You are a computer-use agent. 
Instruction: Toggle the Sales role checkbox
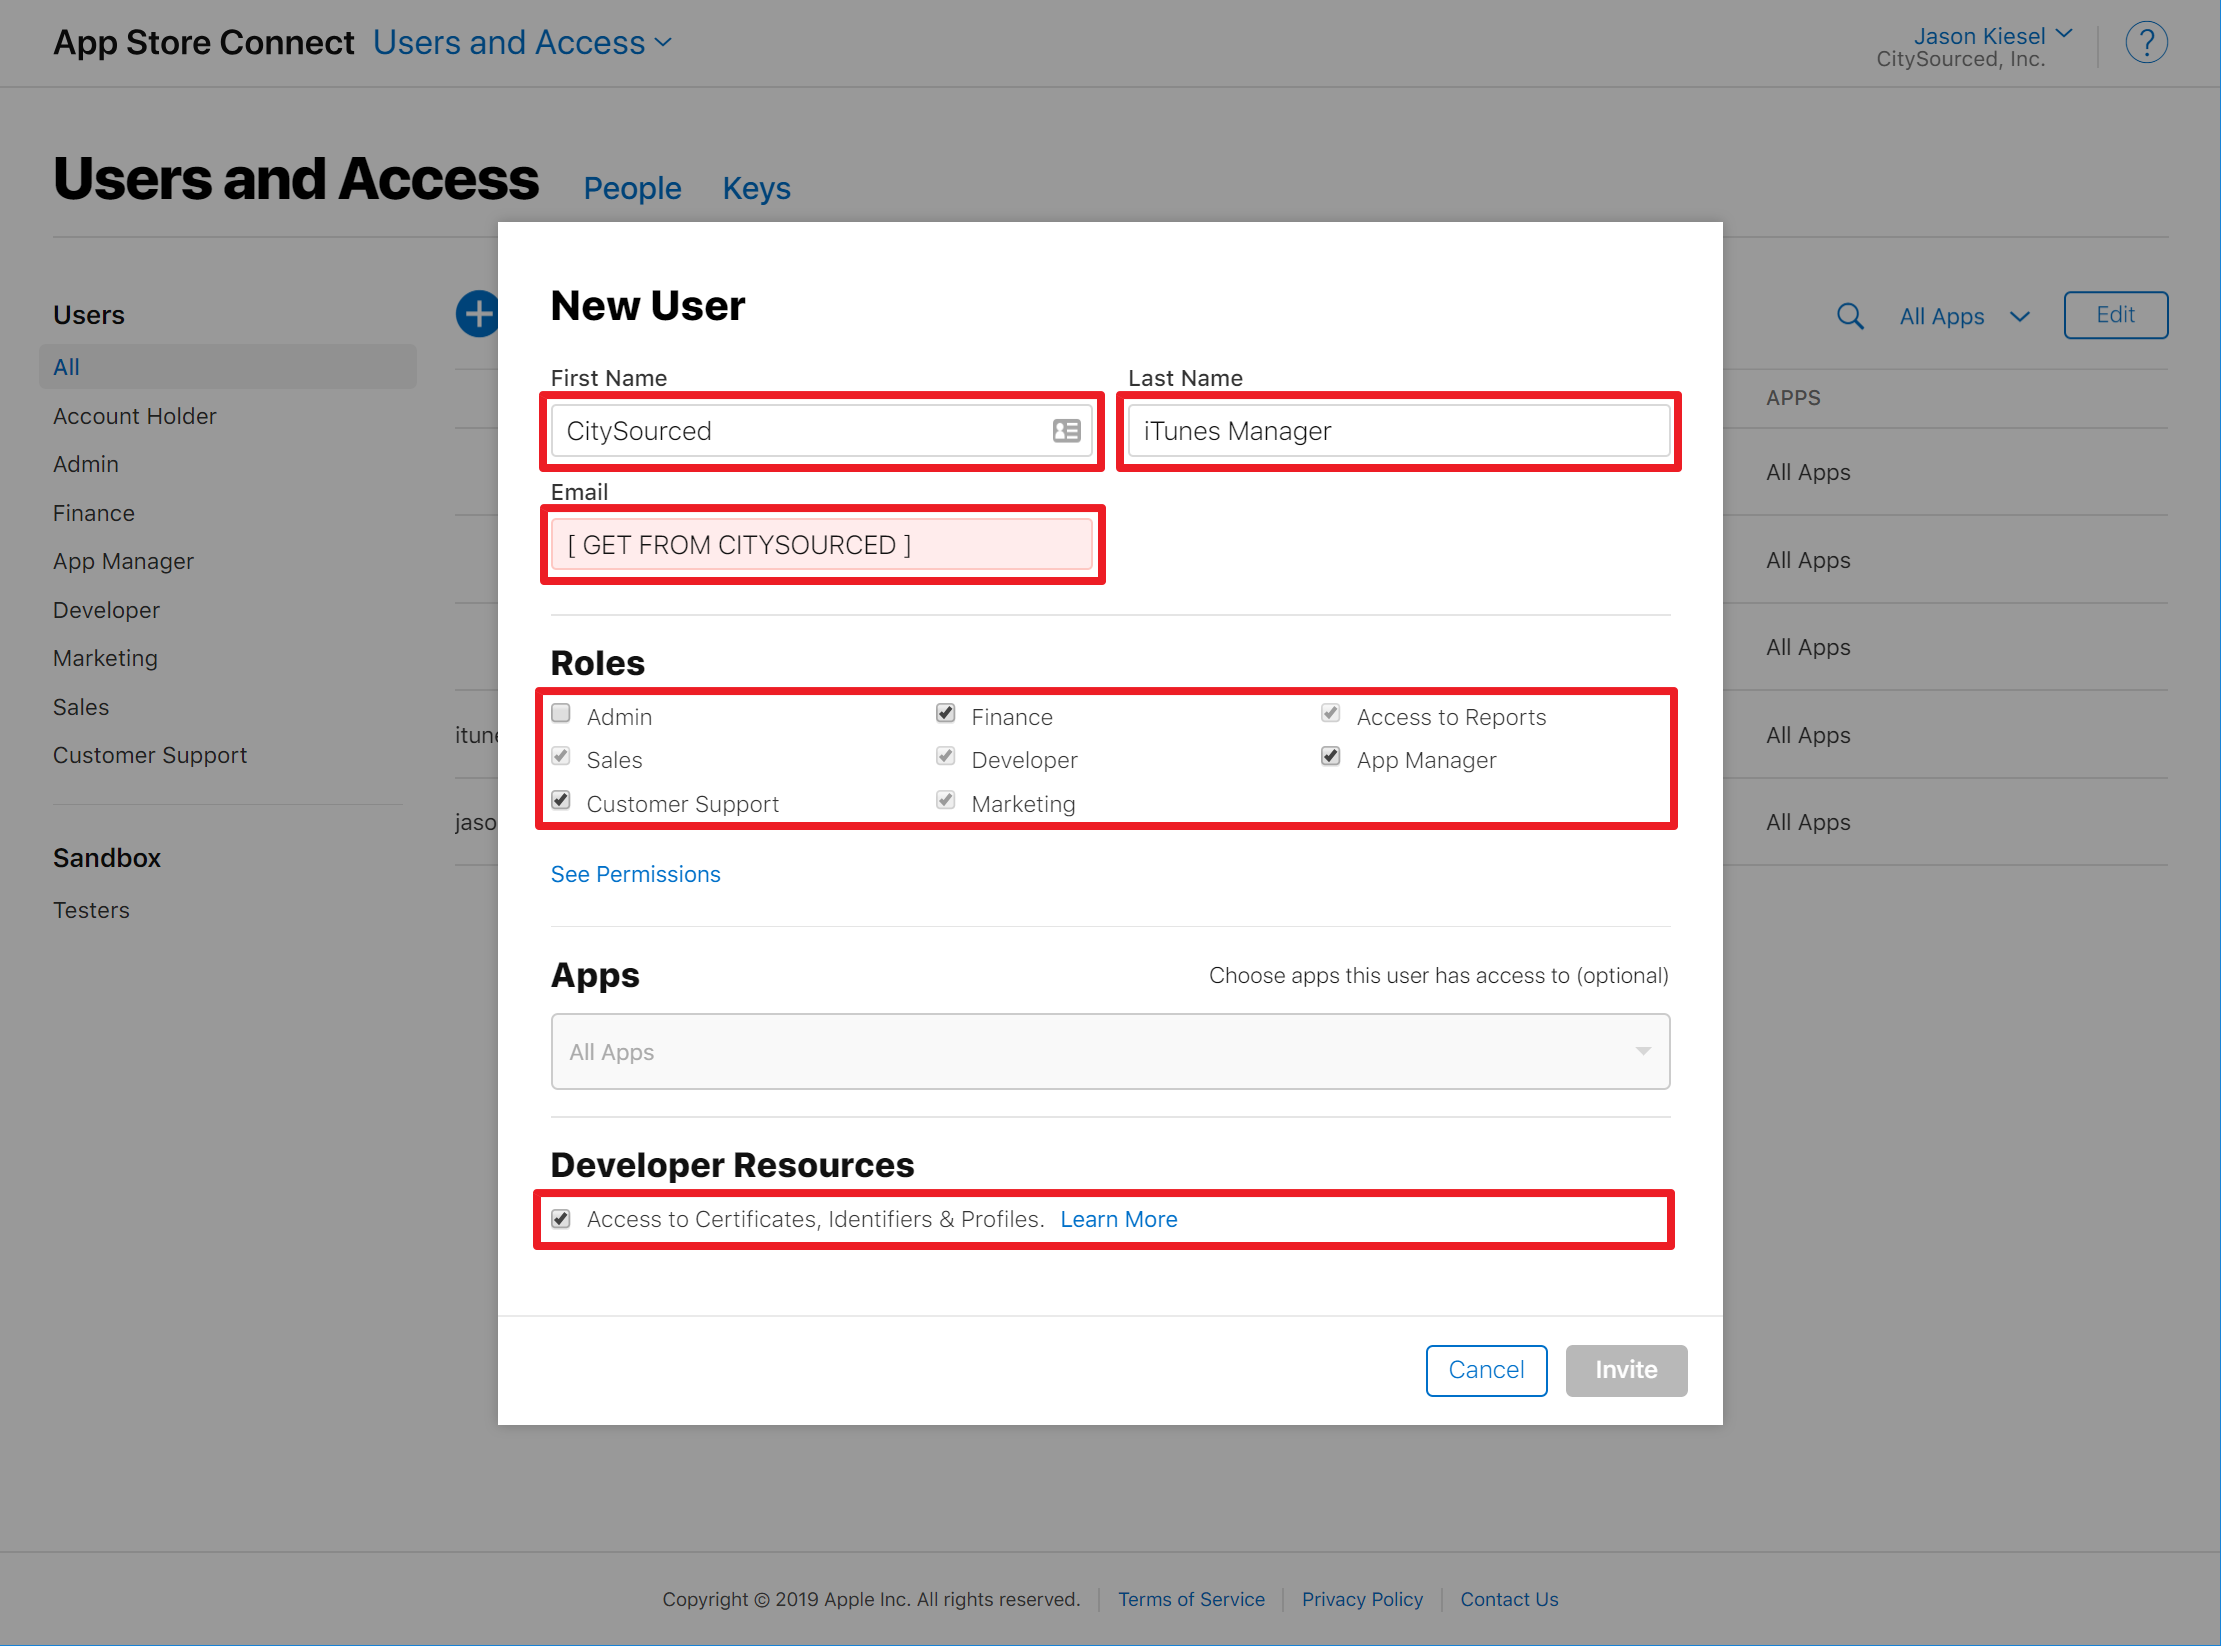561,757
